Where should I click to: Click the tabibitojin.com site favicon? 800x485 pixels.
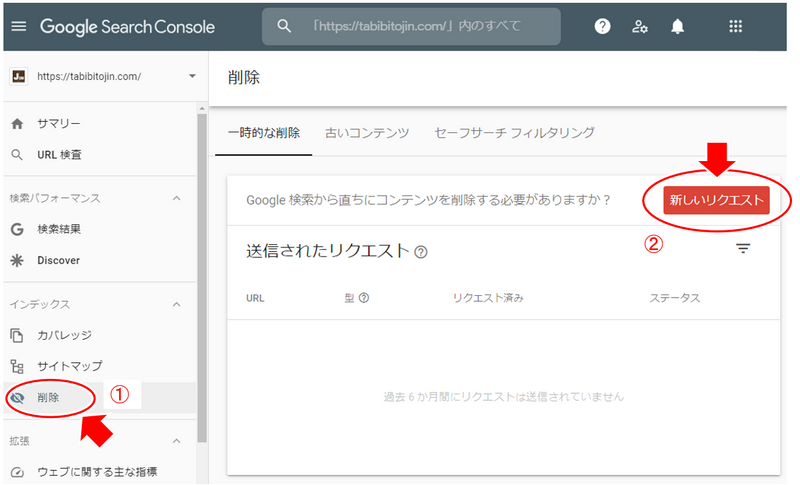tap(19, 76)
